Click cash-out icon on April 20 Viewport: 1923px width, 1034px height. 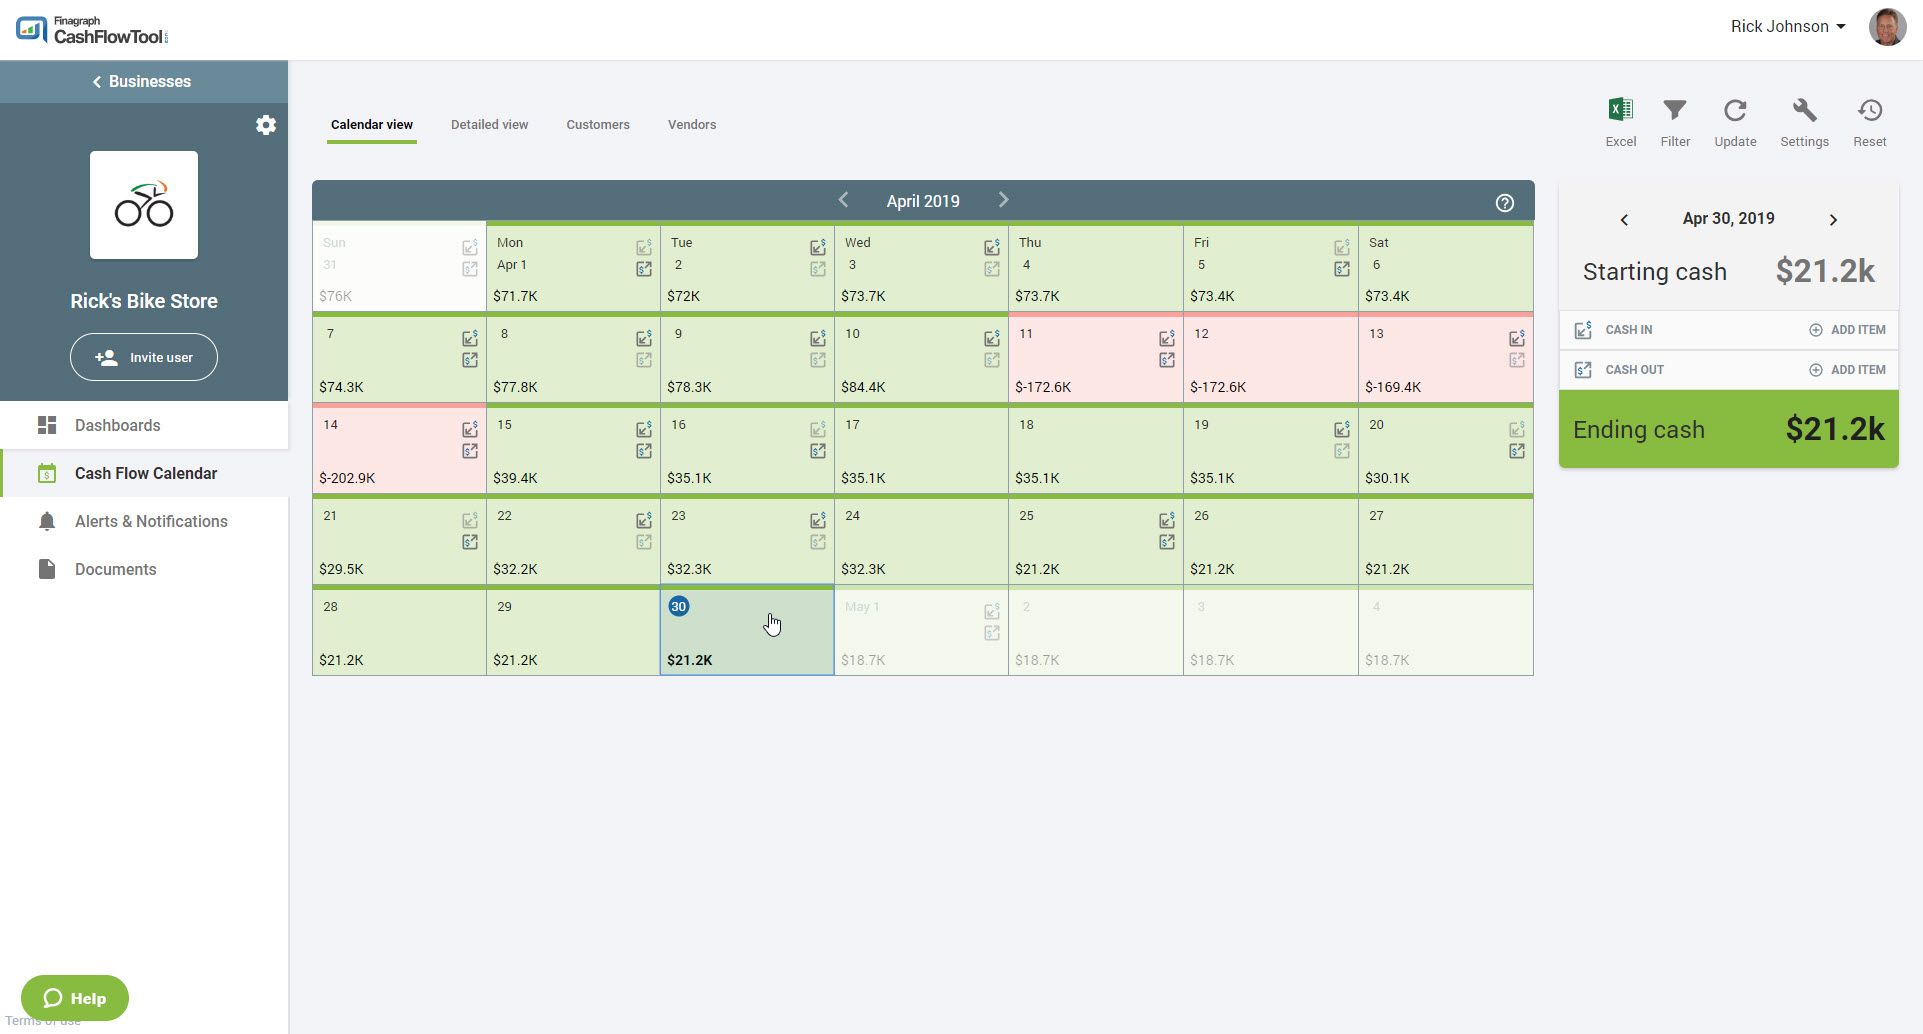tap(1517, 451)
